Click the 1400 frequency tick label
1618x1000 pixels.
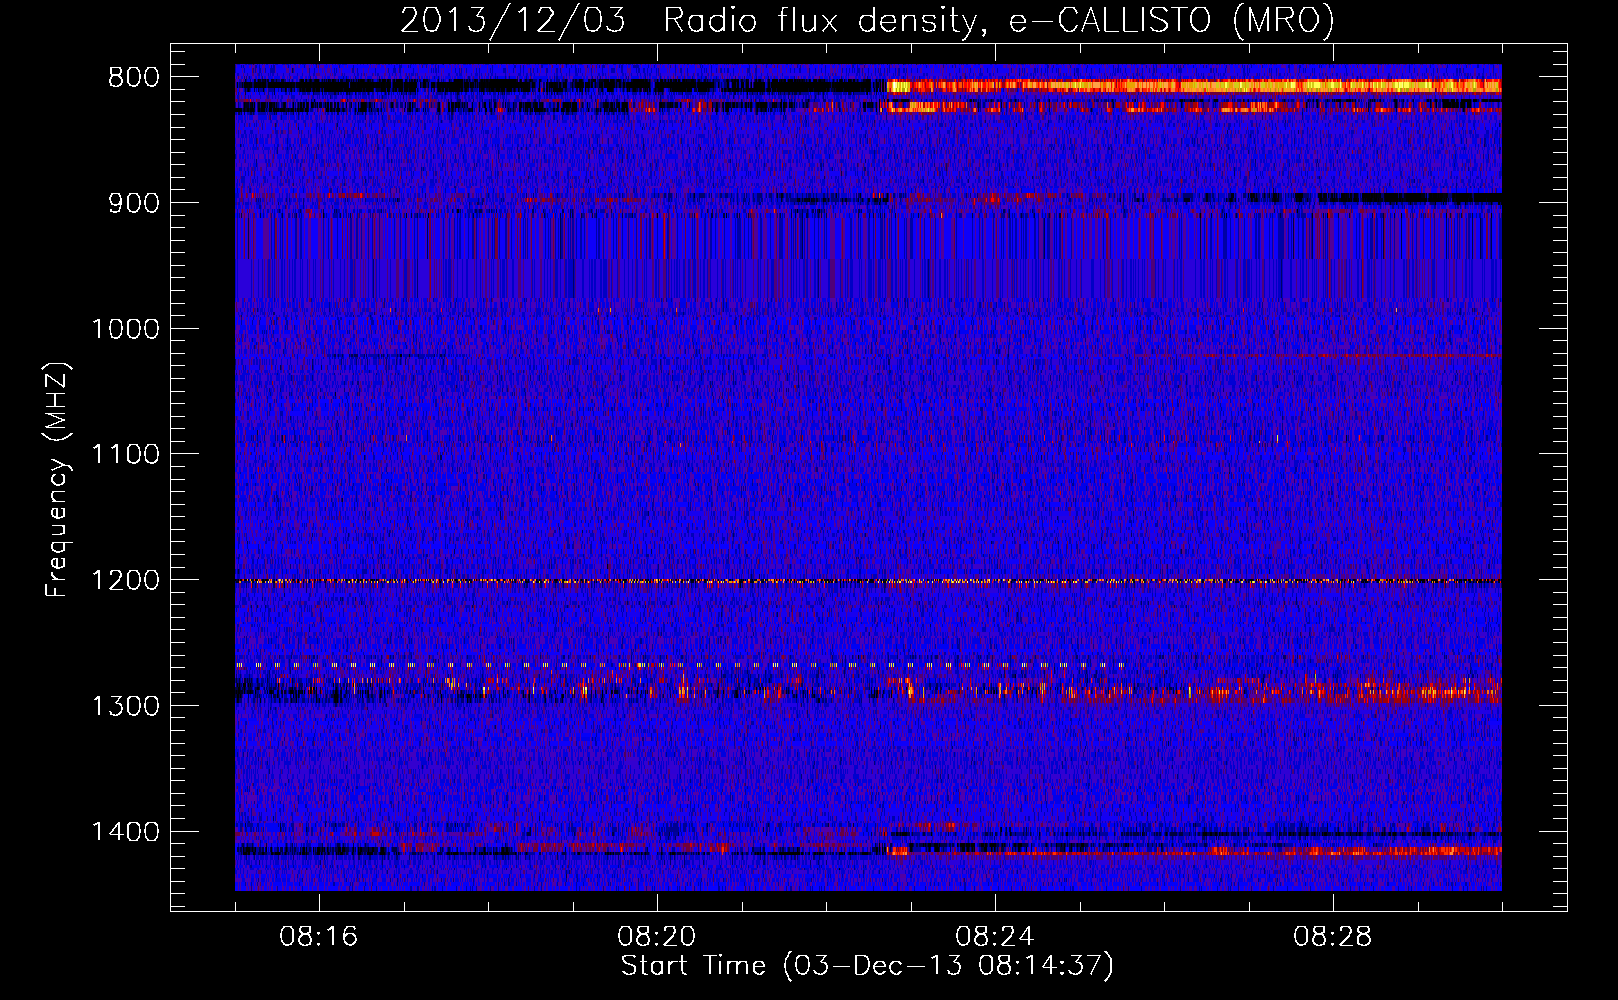pos(125,832)
